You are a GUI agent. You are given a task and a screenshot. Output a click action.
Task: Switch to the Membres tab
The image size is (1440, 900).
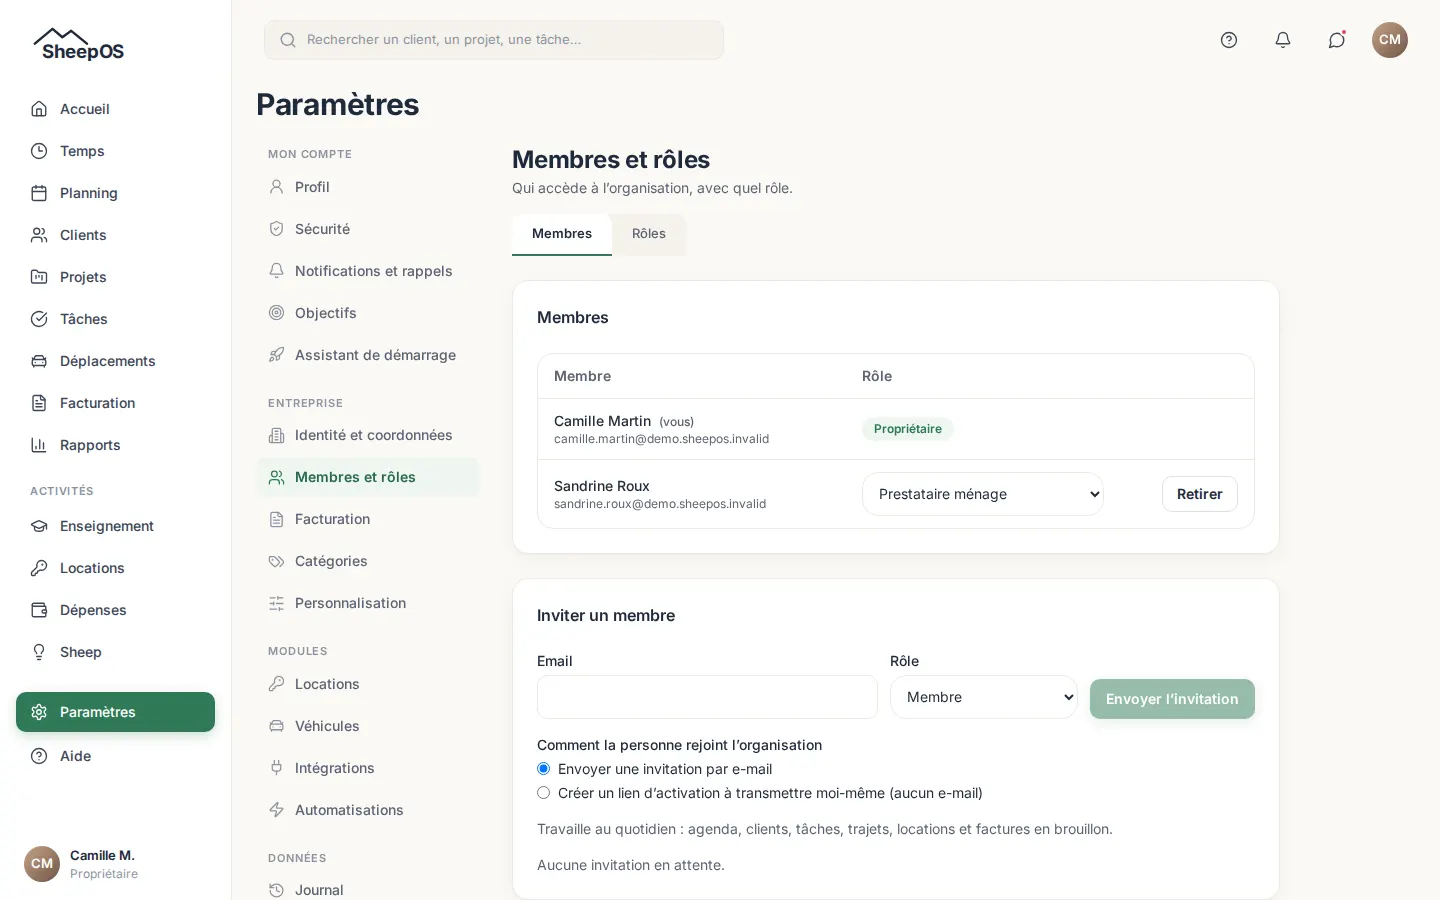(562, 234)
